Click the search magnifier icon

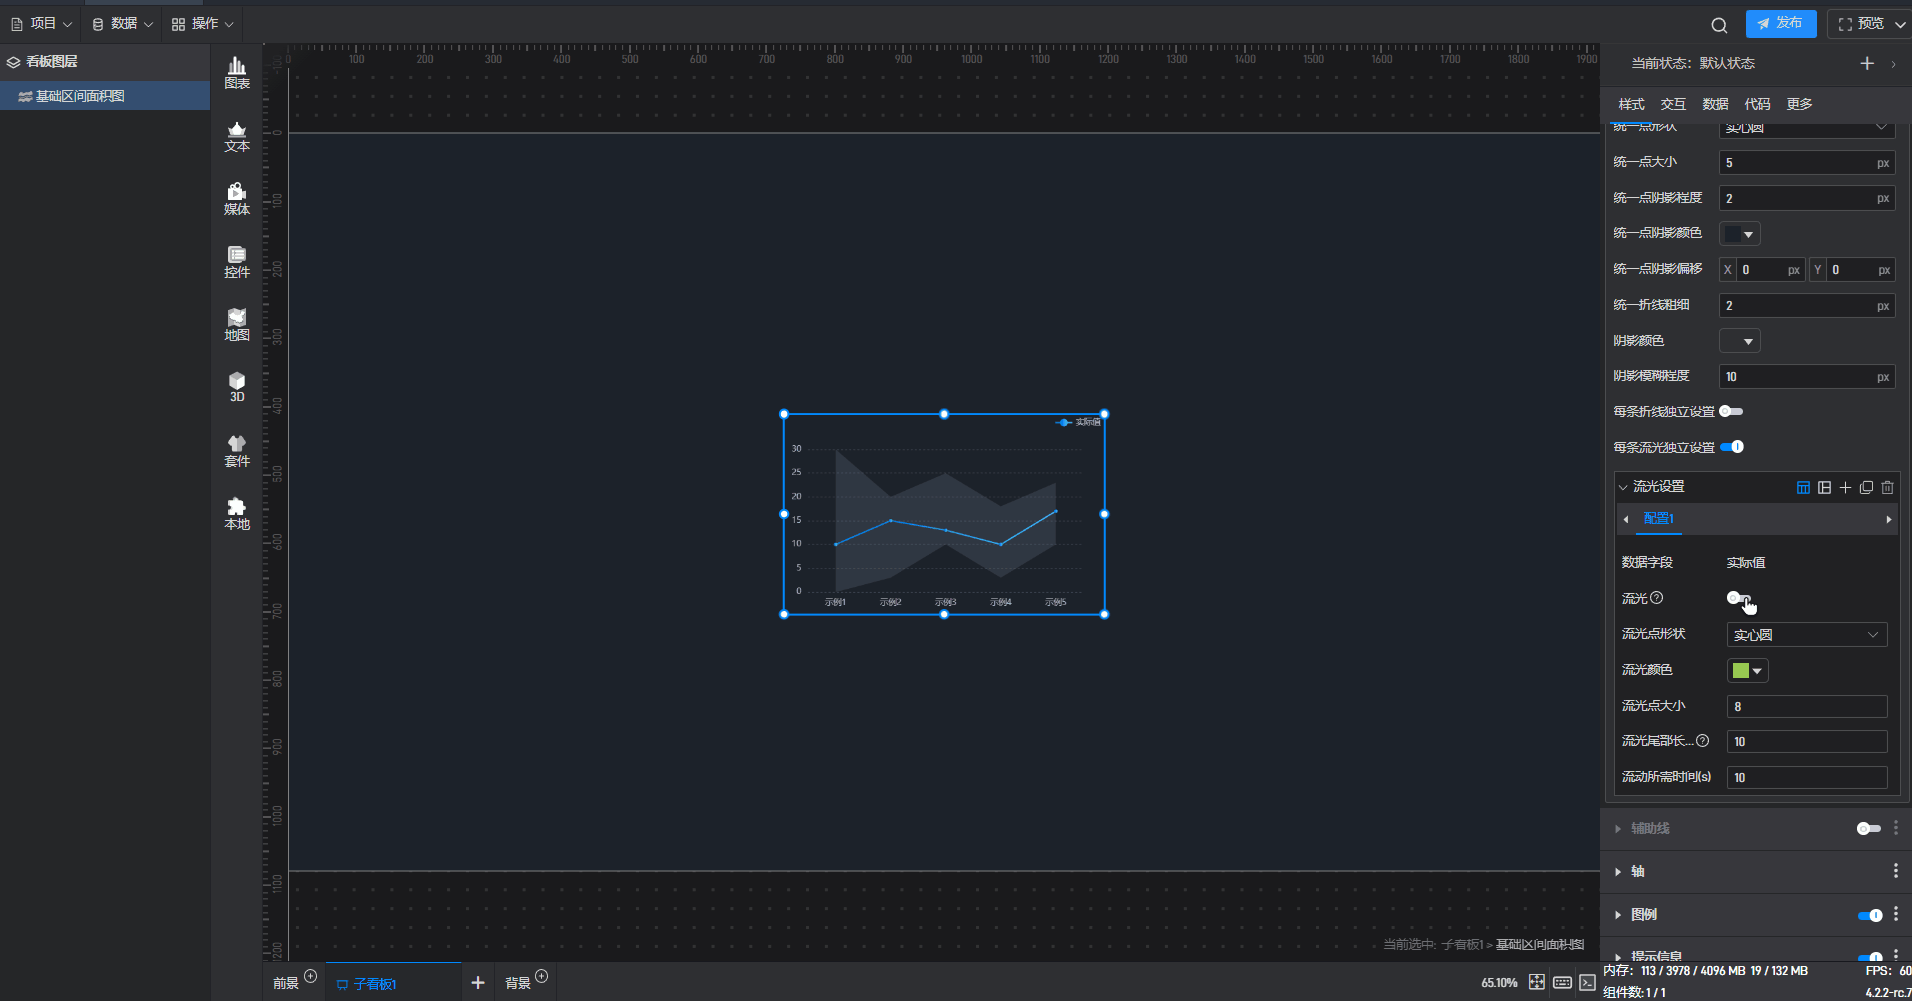1719,25
